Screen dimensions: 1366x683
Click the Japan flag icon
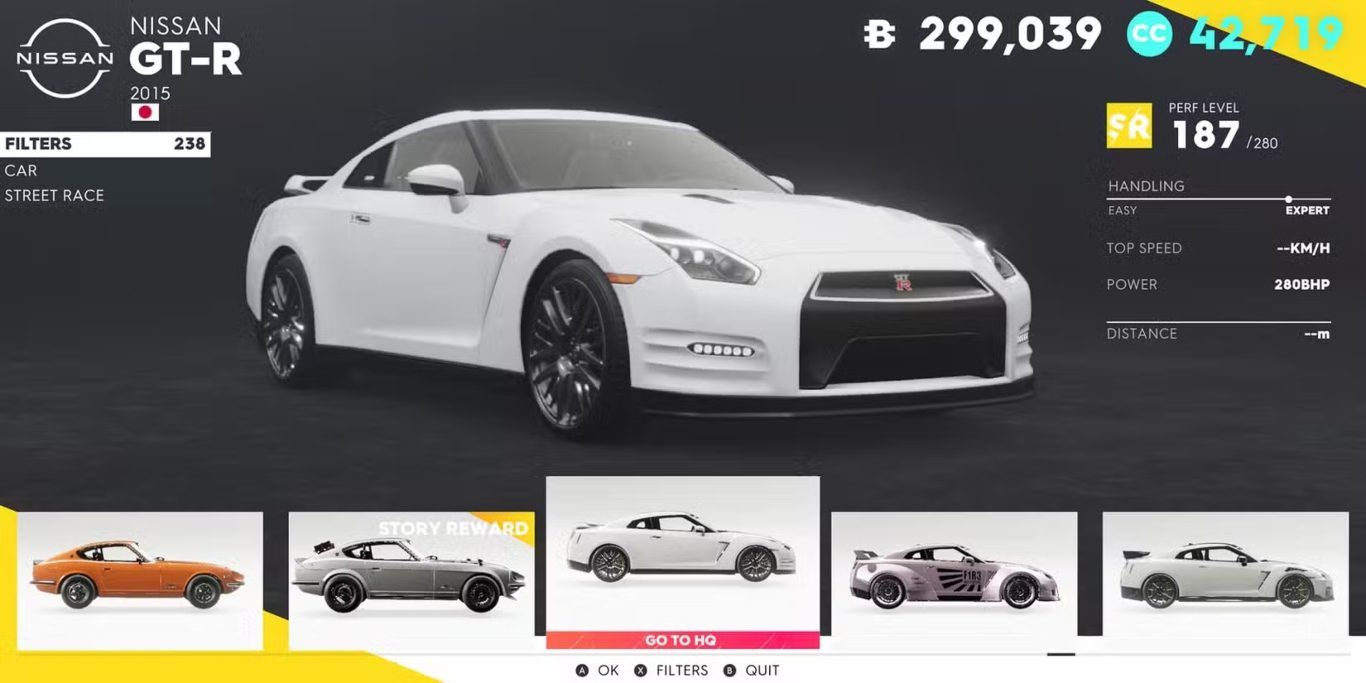(145, 112)
